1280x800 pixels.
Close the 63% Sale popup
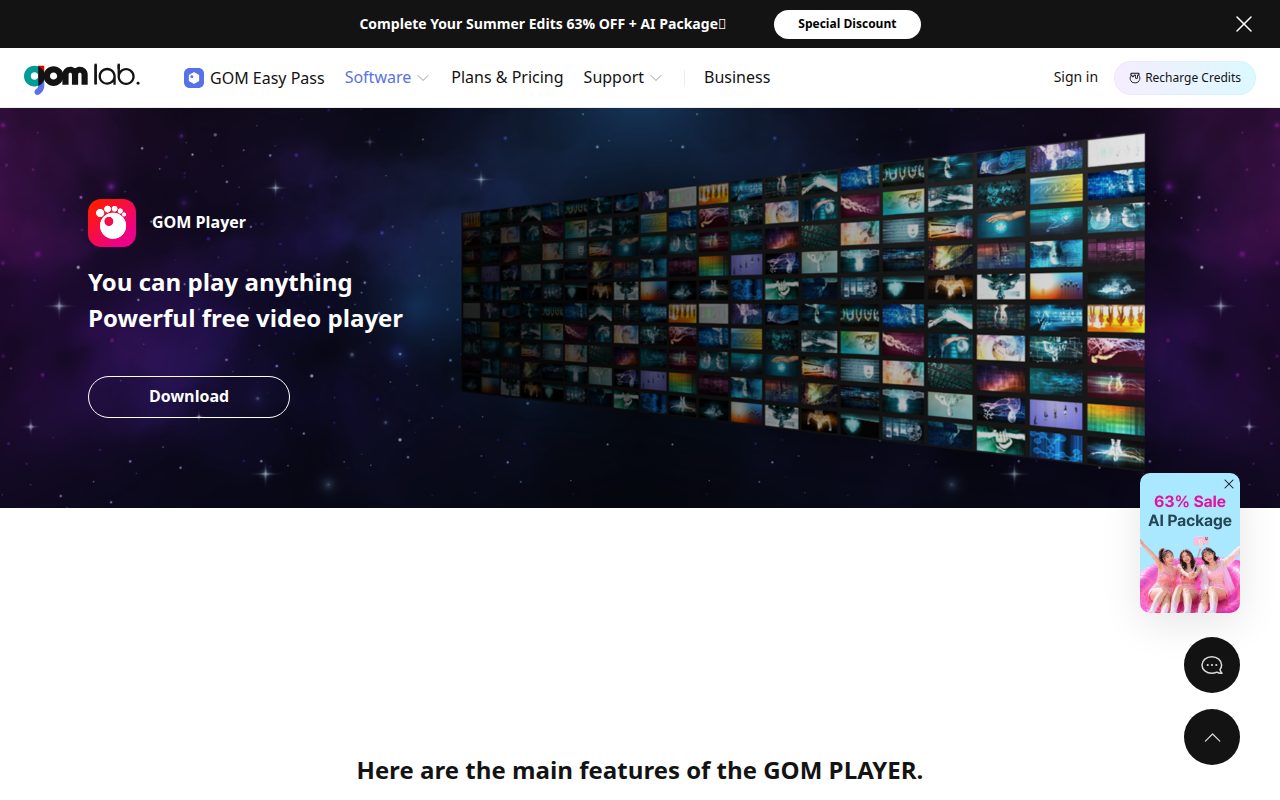coord(1229,484)
